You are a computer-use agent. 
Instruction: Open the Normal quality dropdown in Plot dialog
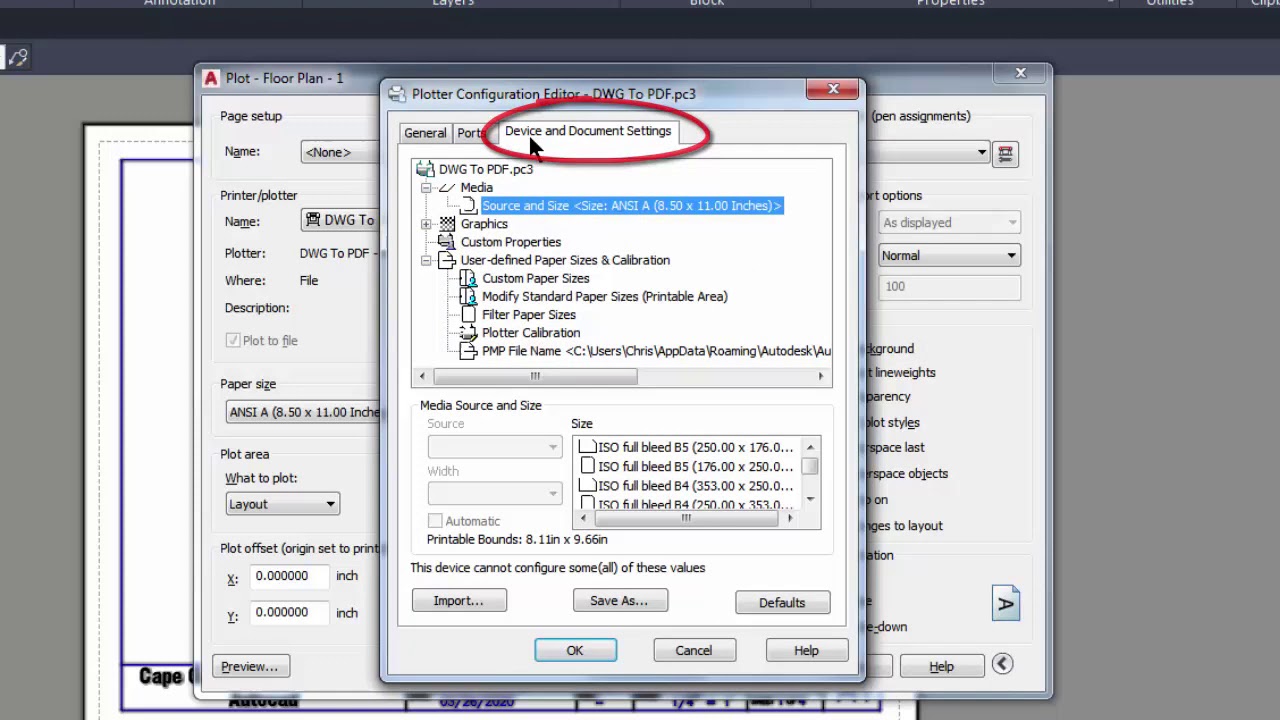click(949, 256)
